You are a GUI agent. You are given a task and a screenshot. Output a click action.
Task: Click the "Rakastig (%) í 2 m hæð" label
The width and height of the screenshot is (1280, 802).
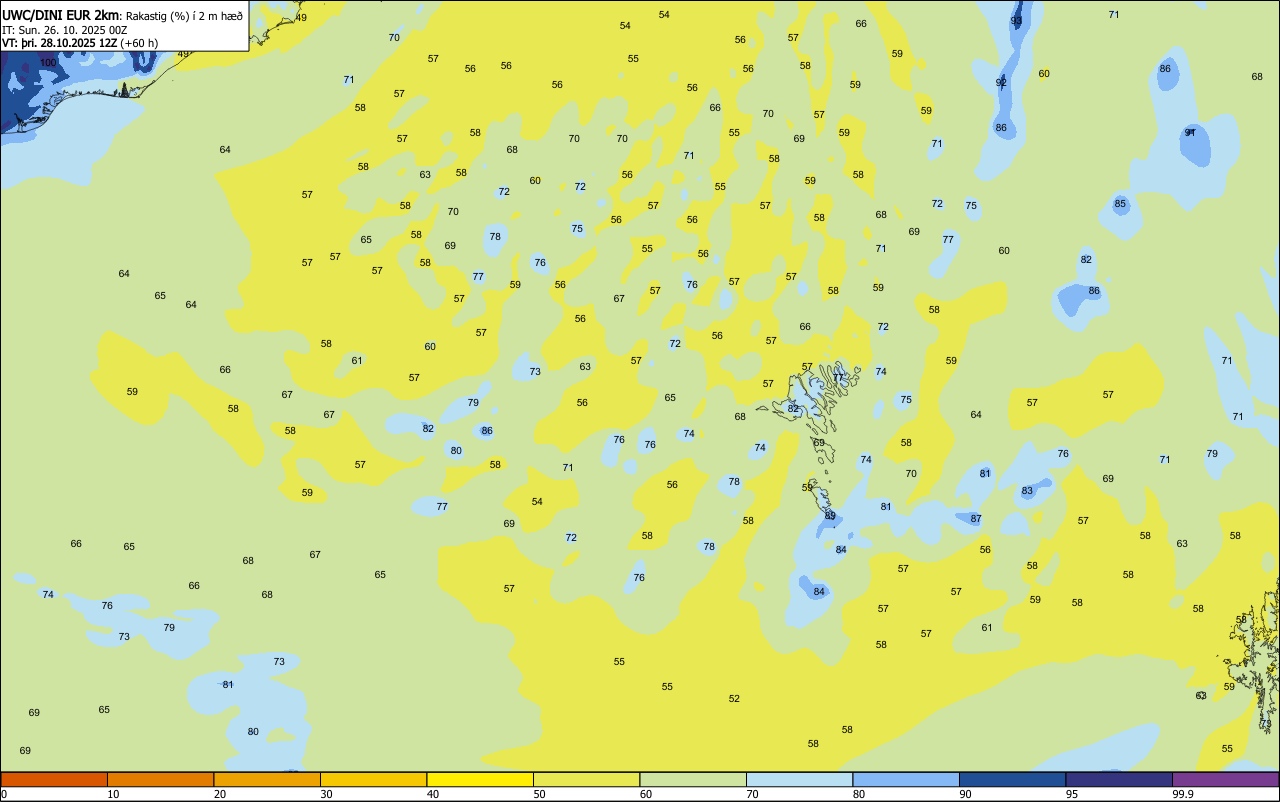click(x=184, y=16)
